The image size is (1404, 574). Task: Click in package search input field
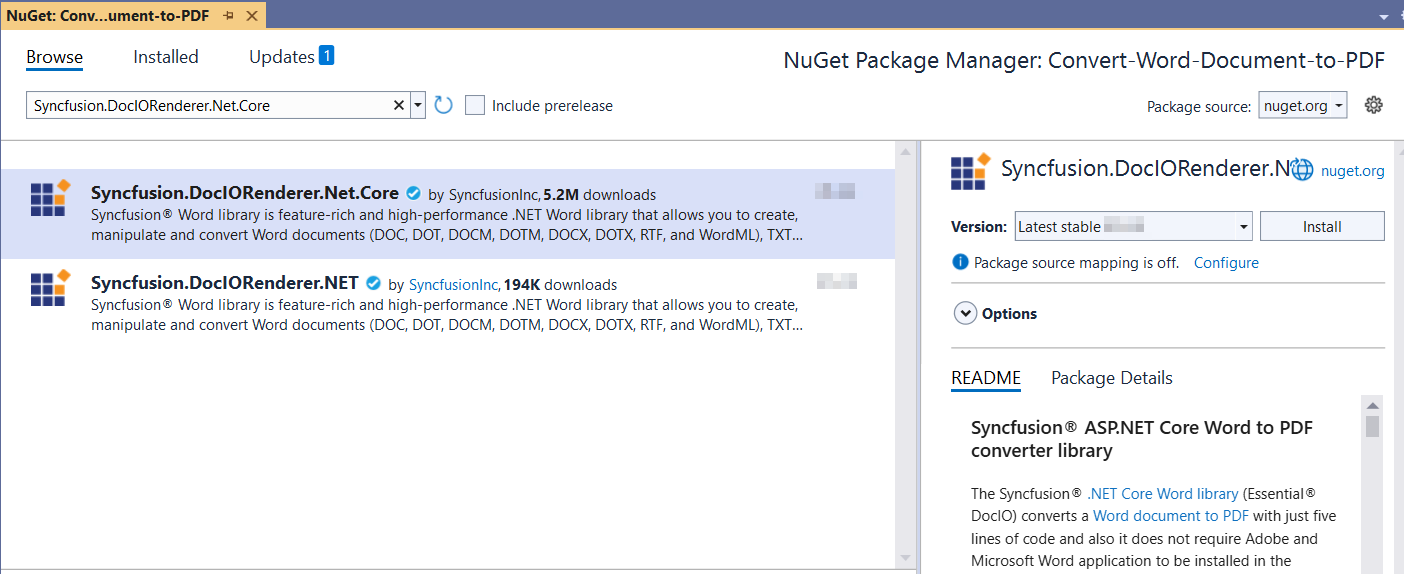pyautogui.click(x=210, y=105)
